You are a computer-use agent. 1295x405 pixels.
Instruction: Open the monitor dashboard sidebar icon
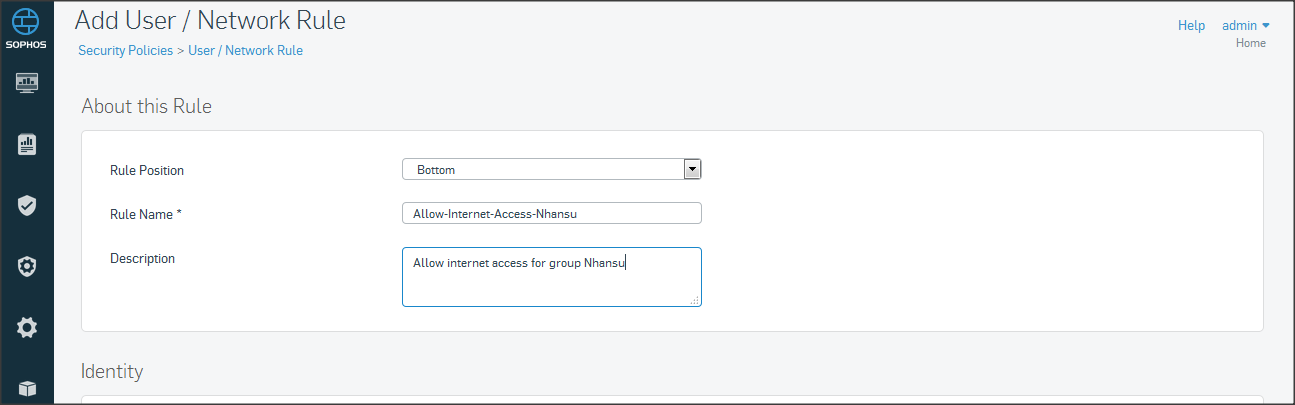pos(27,83)
